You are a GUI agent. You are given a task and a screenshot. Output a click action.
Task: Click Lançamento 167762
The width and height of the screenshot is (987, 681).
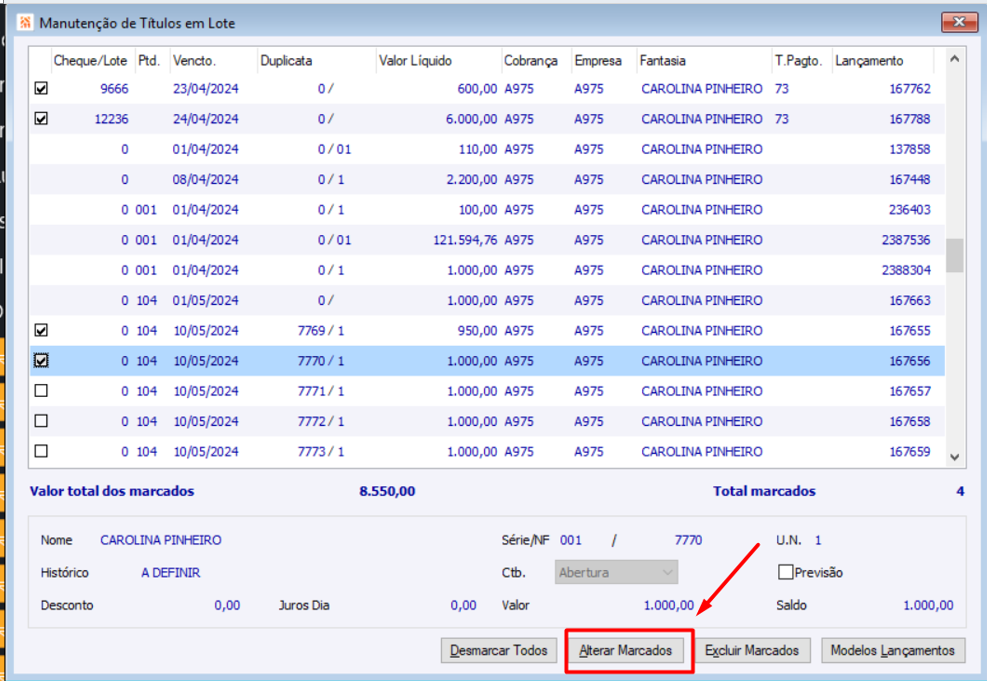[x=910, y=89]
